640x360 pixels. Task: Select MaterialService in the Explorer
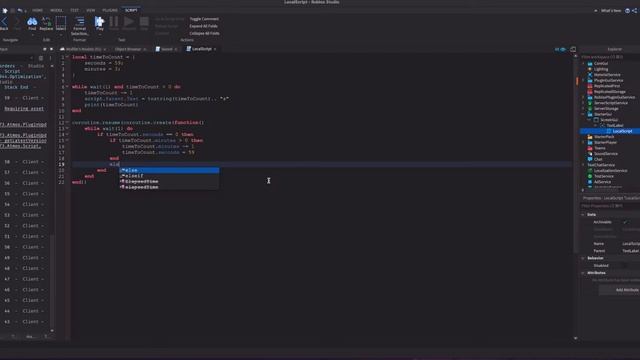[607, 75]
